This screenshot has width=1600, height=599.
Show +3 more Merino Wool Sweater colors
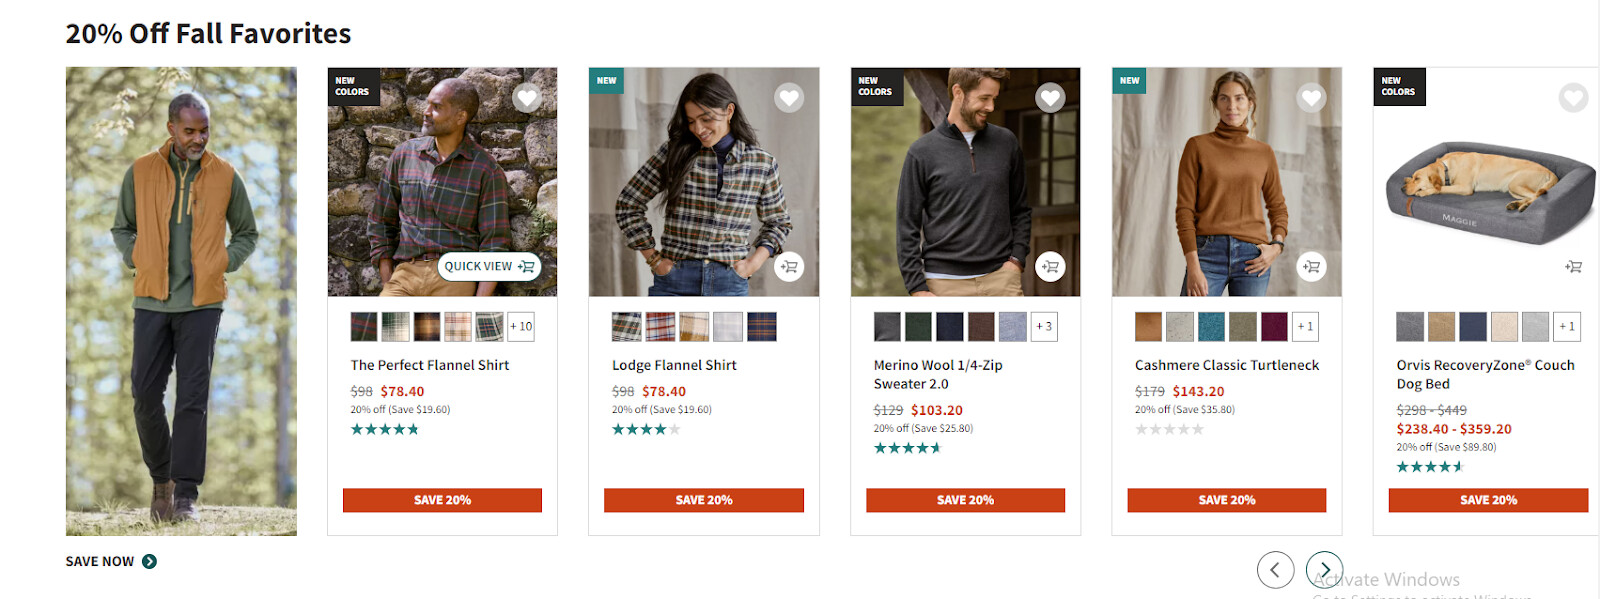pos(1044,327)
